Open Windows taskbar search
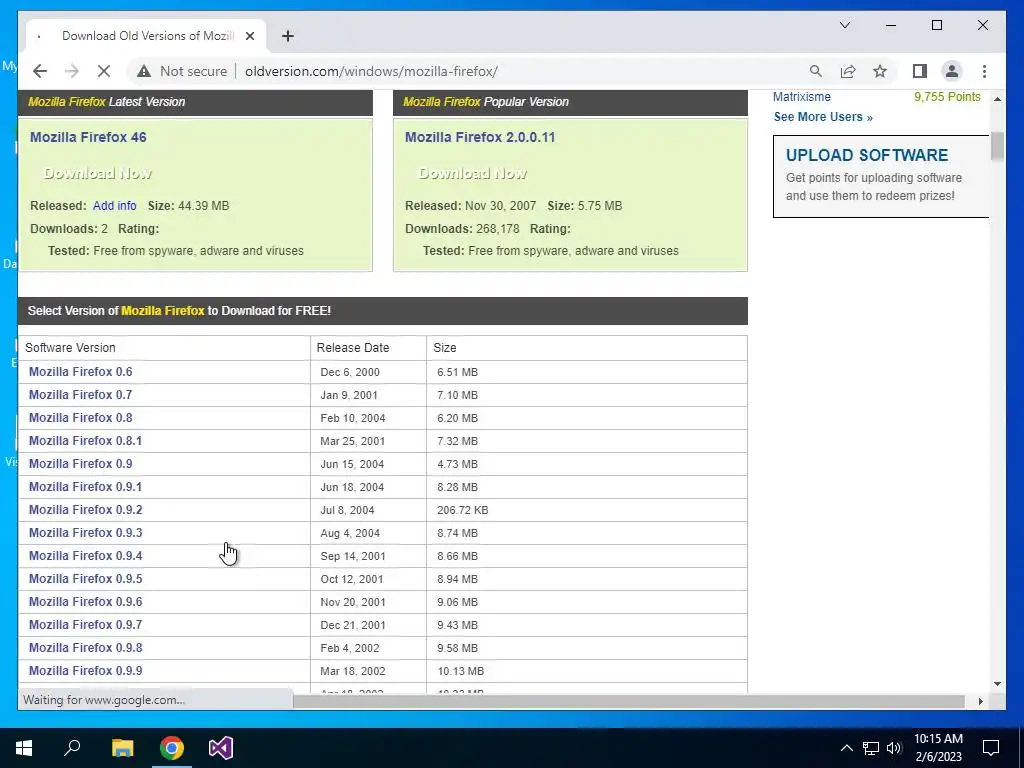The image size is (1024, 768). click(72, 748)
